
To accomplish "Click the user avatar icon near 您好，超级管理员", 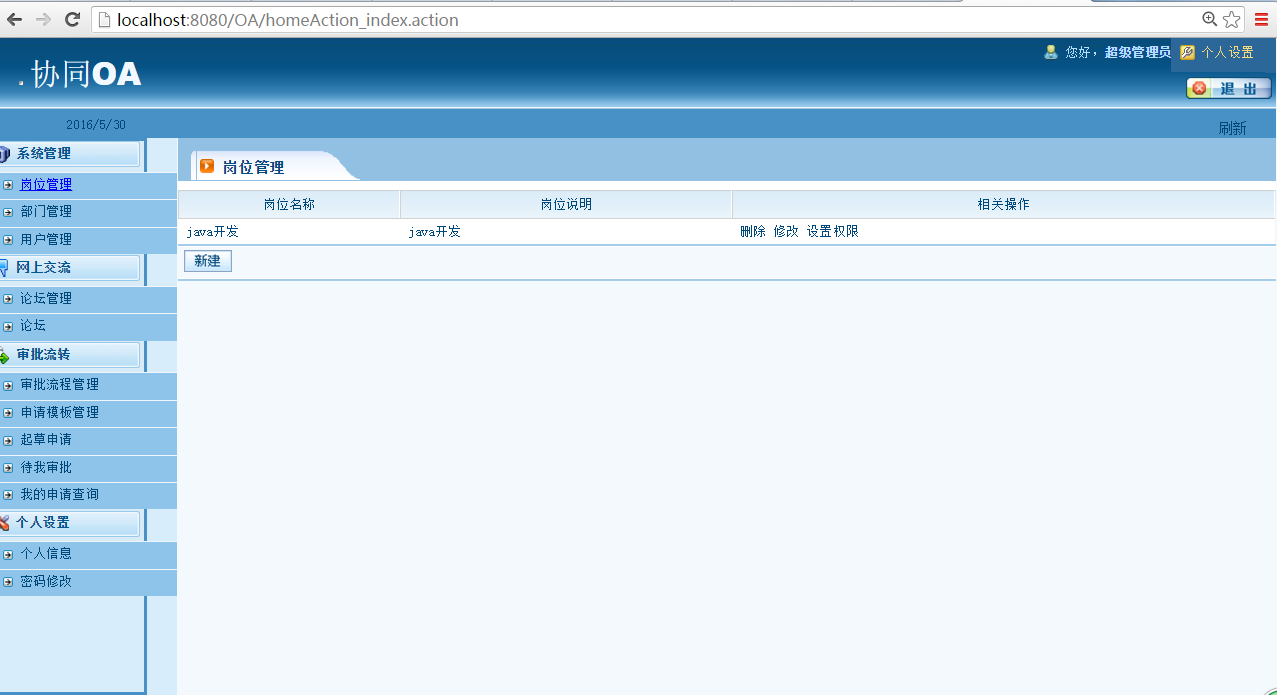I will click(x=1050, y=52).
